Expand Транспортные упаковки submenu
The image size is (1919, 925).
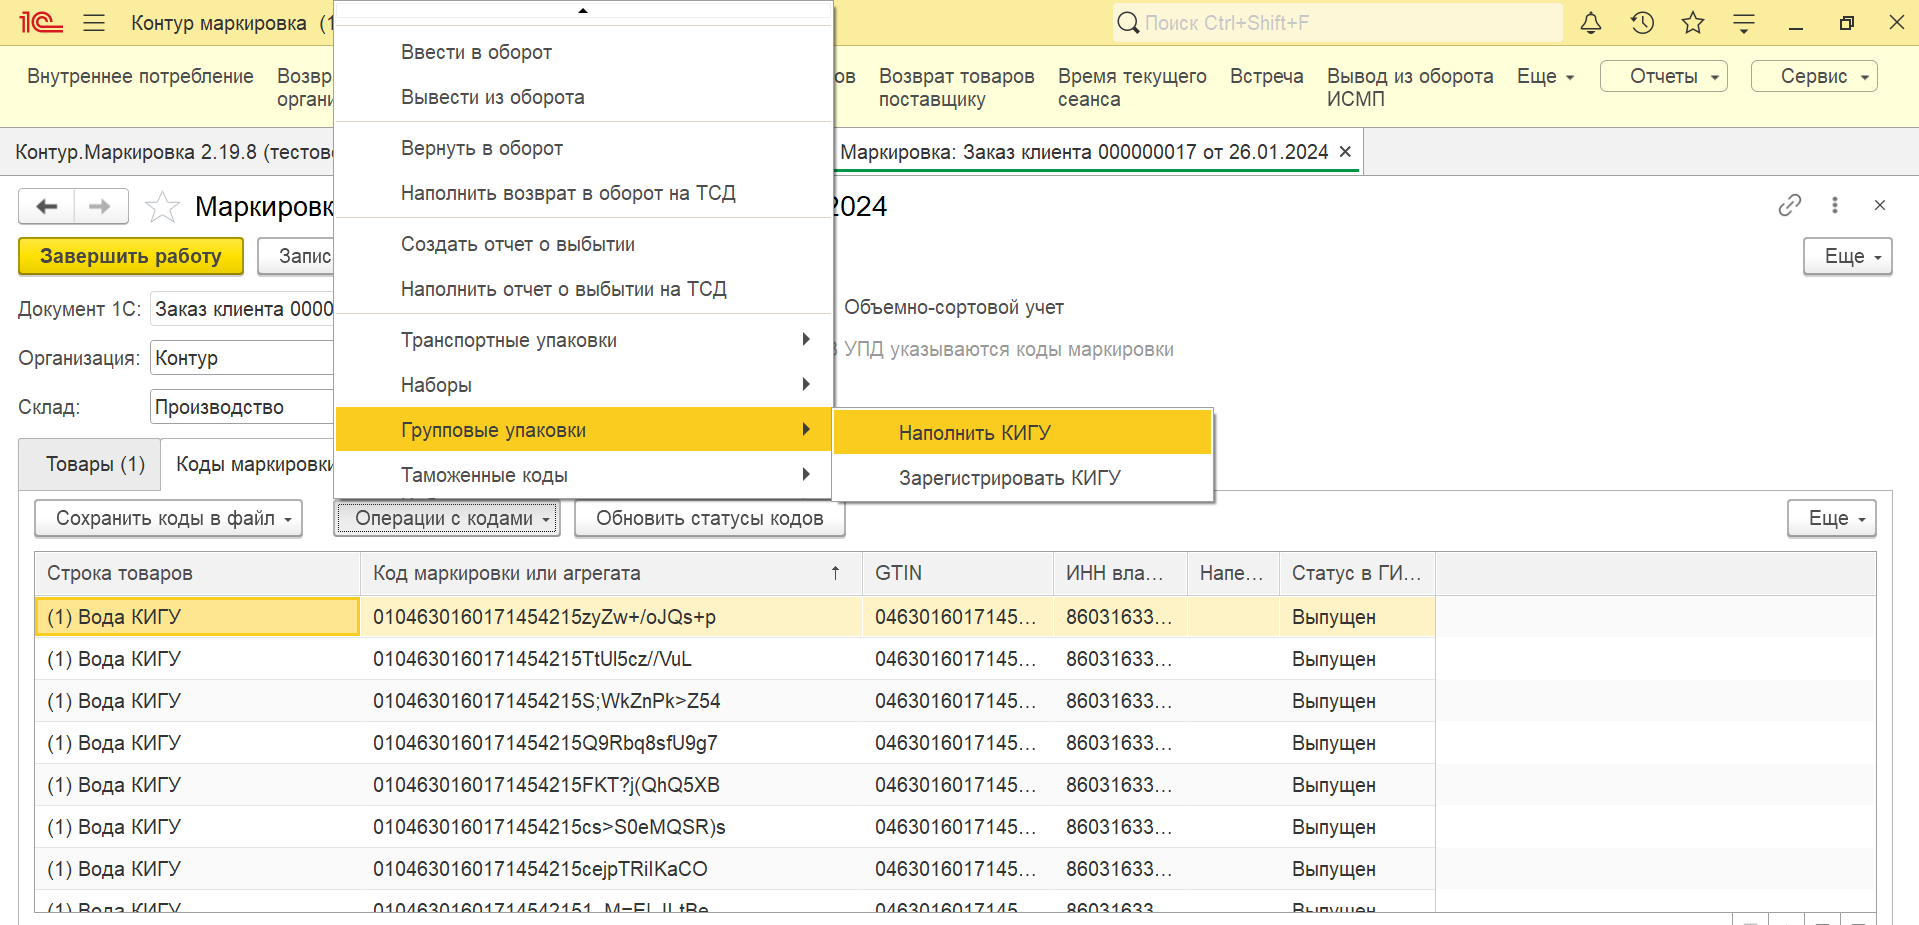coord(583,340)
